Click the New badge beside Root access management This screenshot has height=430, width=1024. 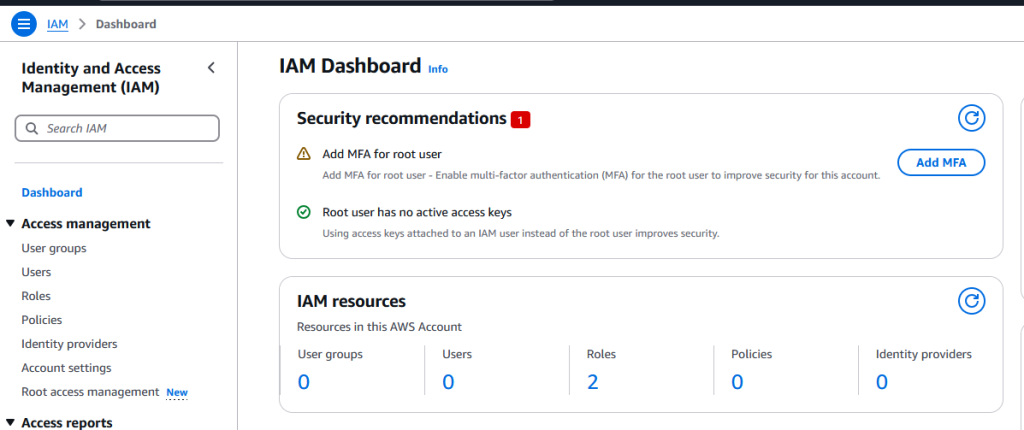[x=177, y=393]
